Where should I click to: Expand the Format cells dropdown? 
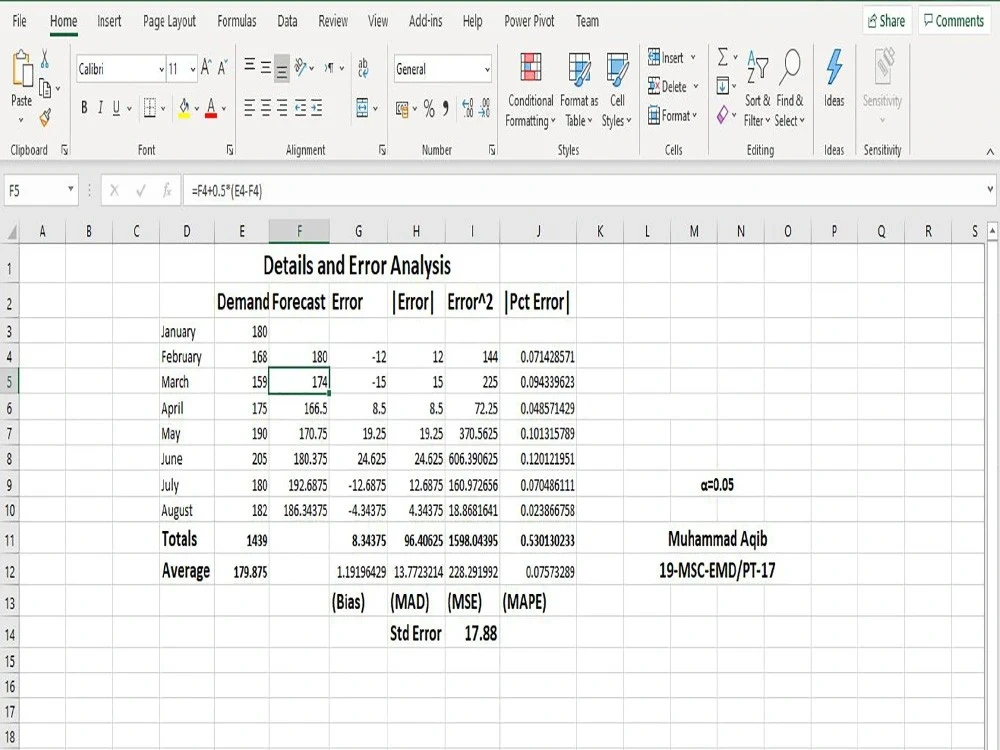pos(695,116)
